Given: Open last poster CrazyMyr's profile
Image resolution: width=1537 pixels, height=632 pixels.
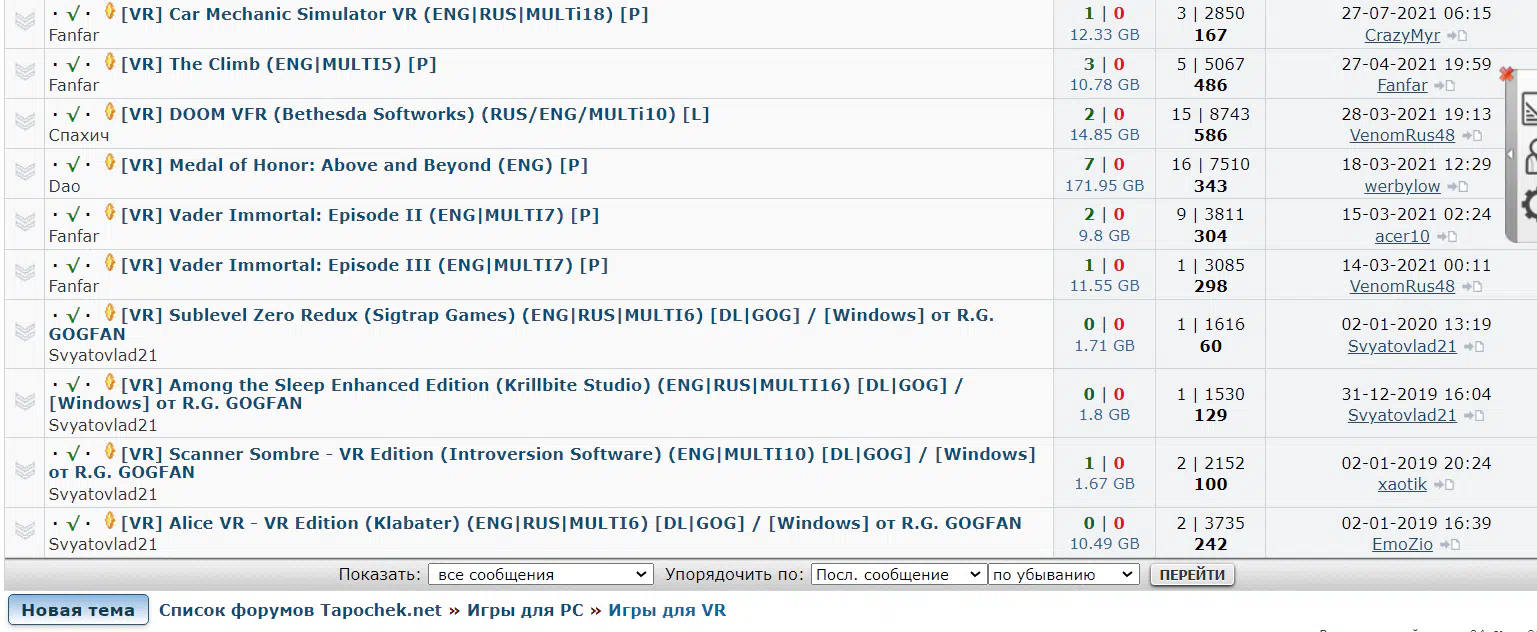Looking at the screenshot, I should 1402,36.
